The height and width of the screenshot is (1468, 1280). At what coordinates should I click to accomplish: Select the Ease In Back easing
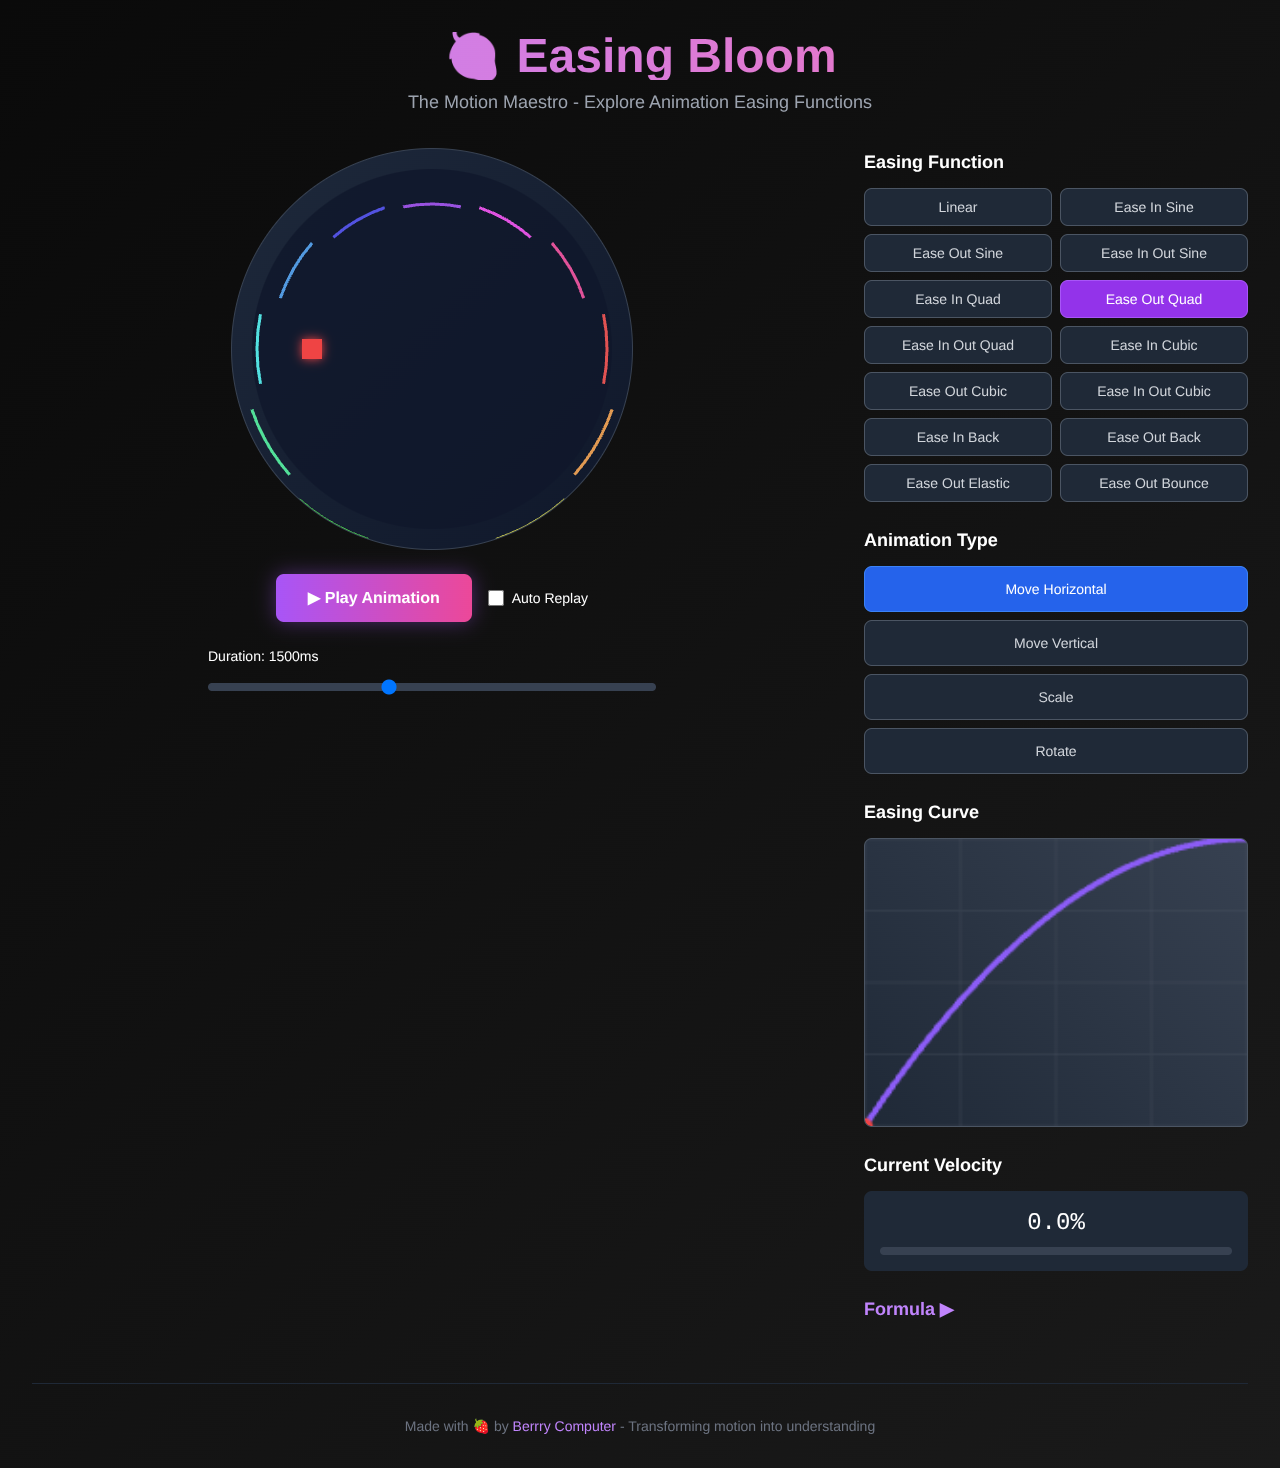(x=957, y=437)
